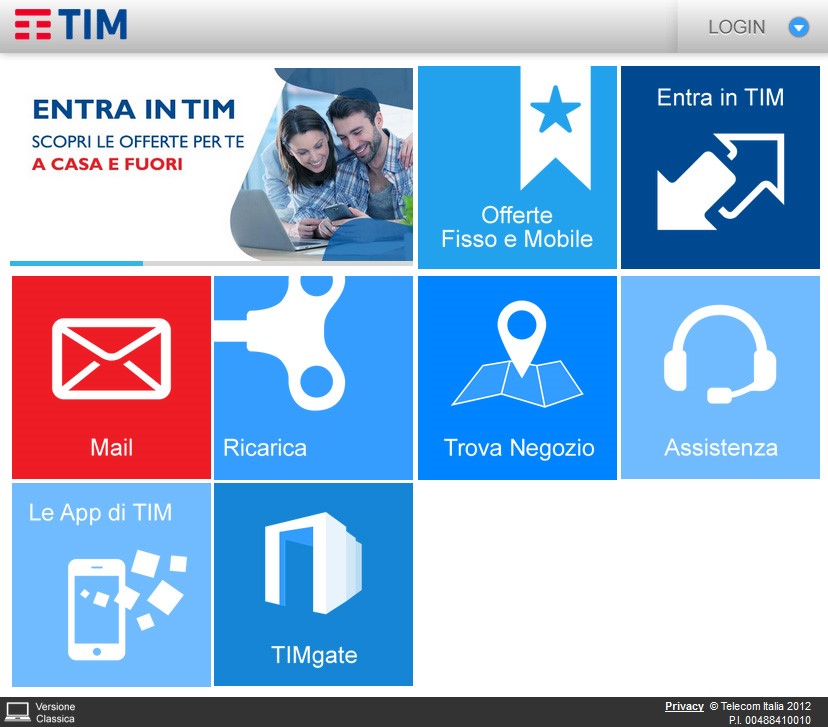Click the laptop icon for Versione Classica
Image resolution: width=828 pixels, height=727 pixels.
tap(16, 712)
